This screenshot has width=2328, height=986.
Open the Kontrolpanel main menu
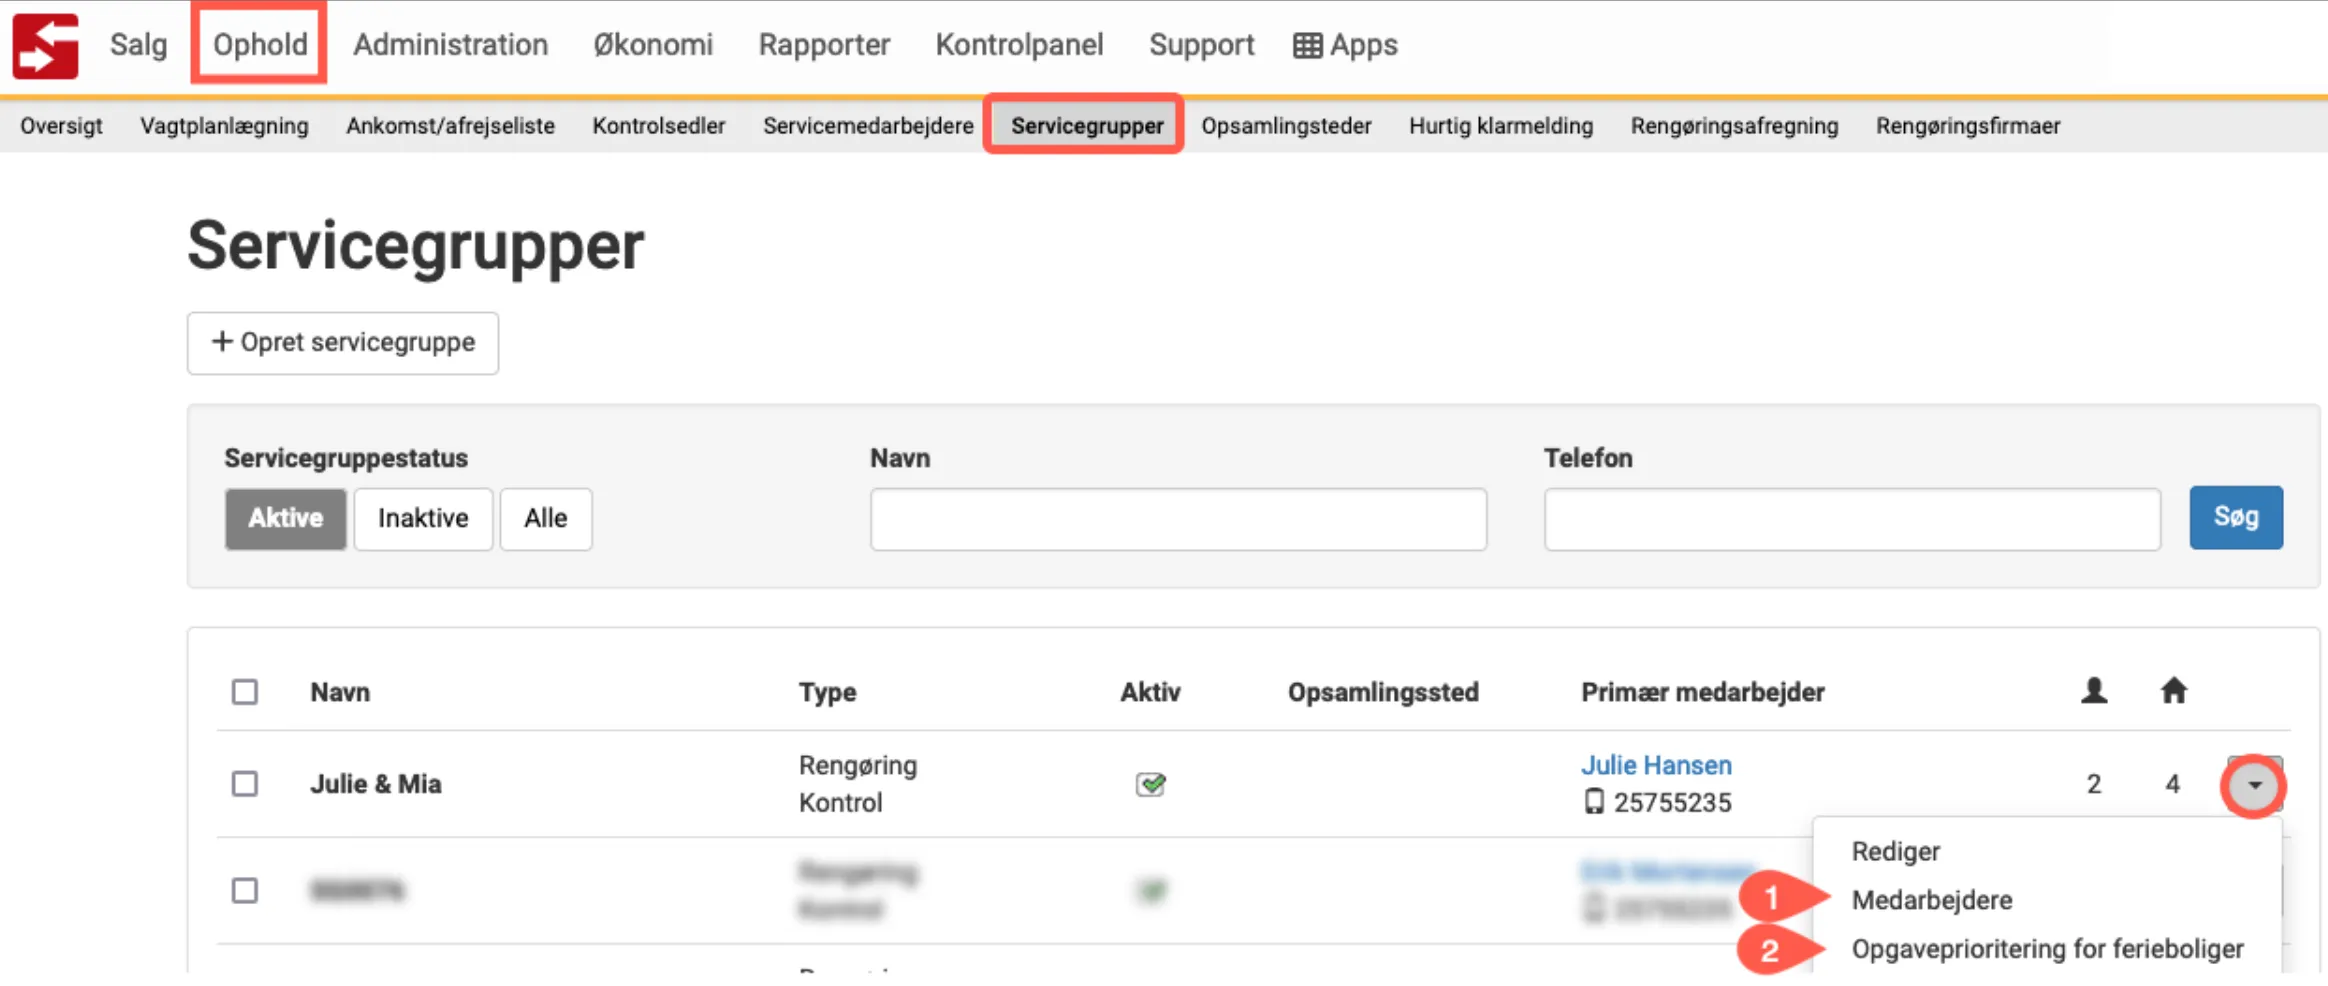click(1019, 45)
